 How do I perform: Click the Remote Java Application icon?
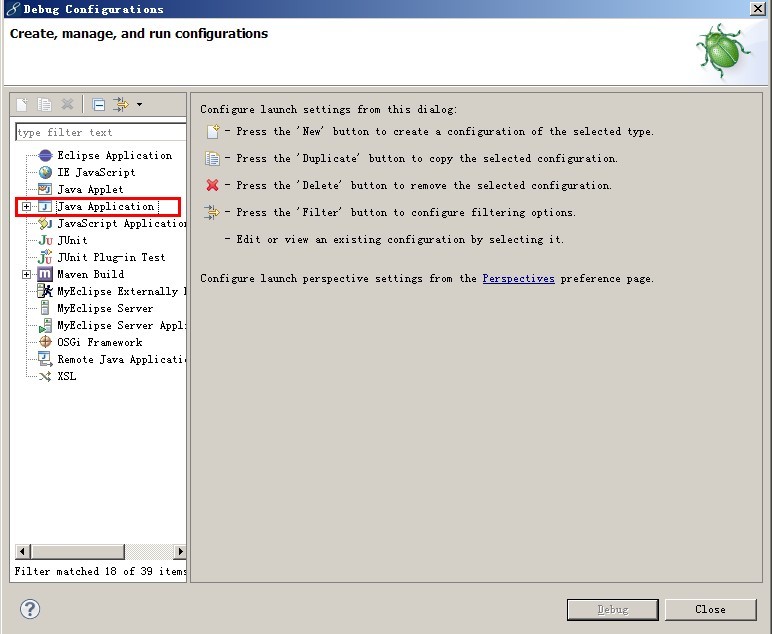tap(45, 359)
